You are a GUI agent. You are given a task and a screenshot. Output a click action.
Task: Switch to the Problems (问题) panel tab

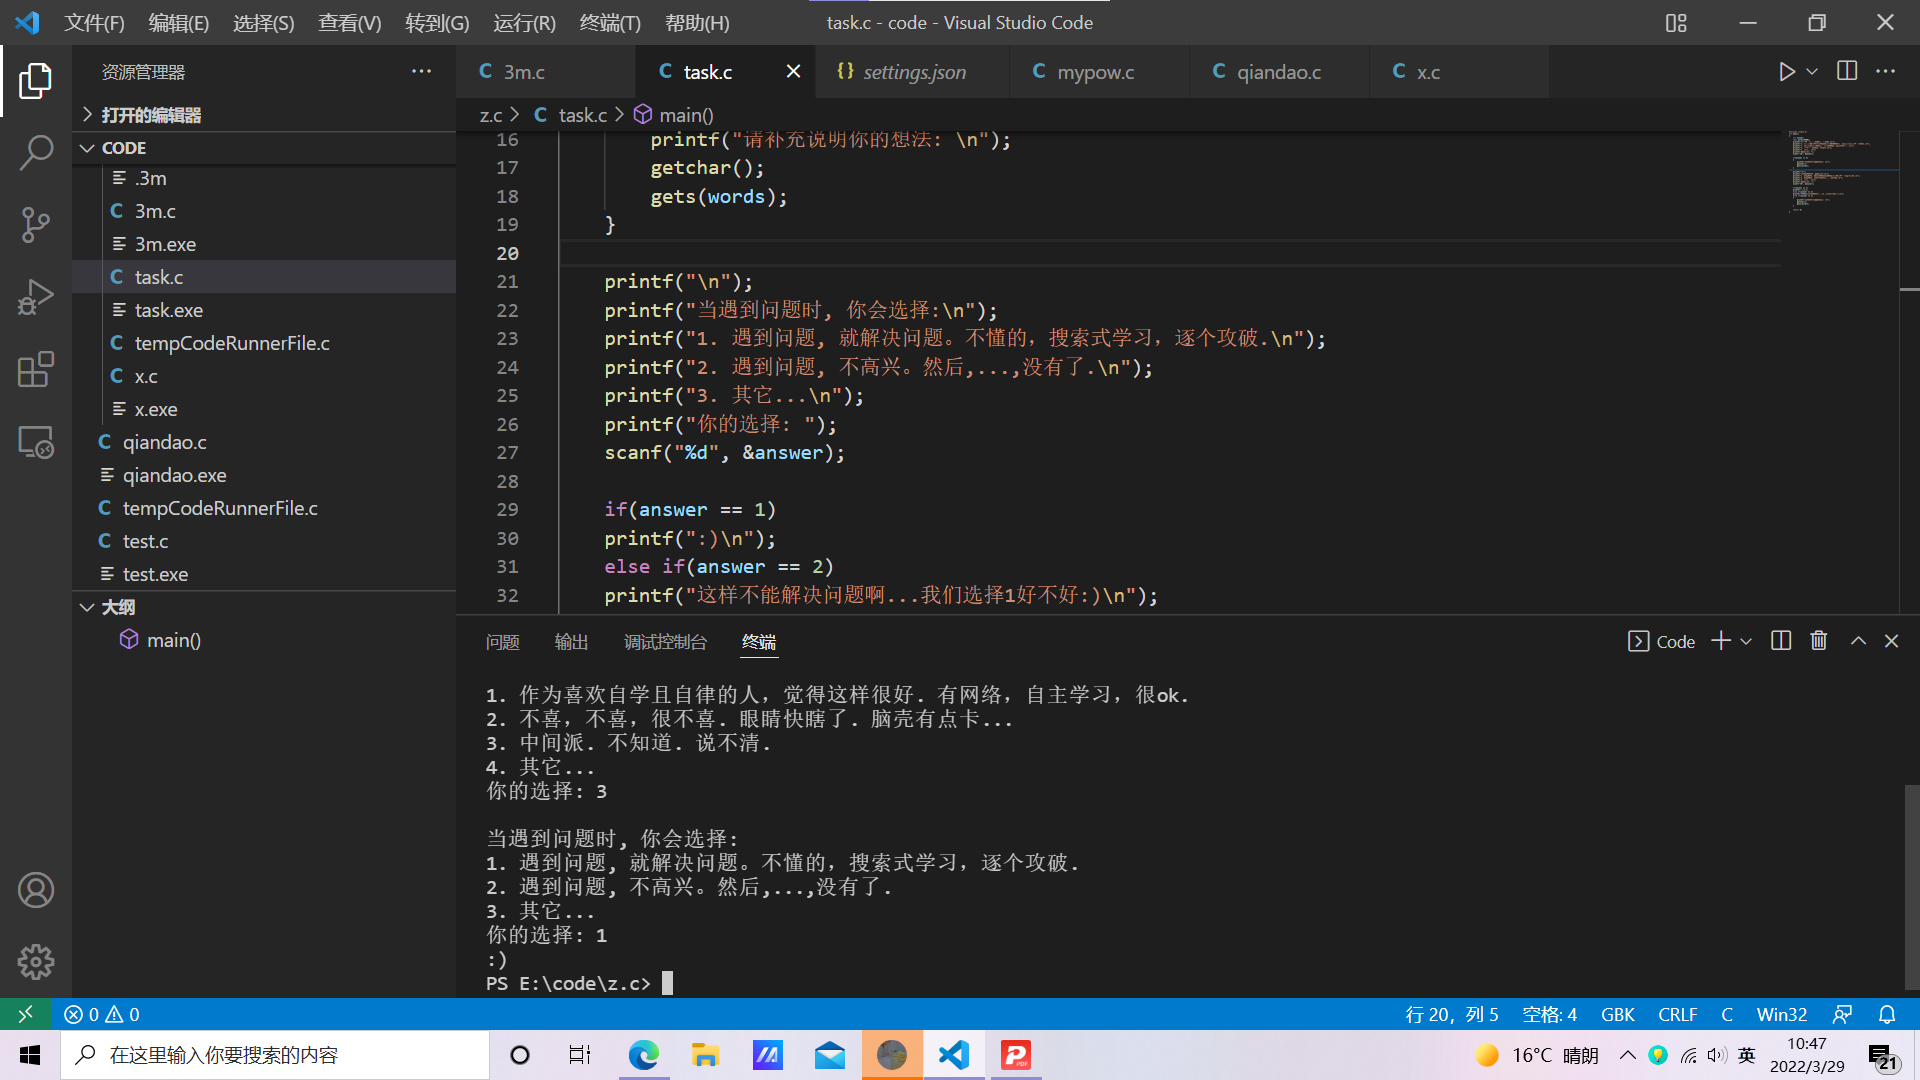[502, 642]
